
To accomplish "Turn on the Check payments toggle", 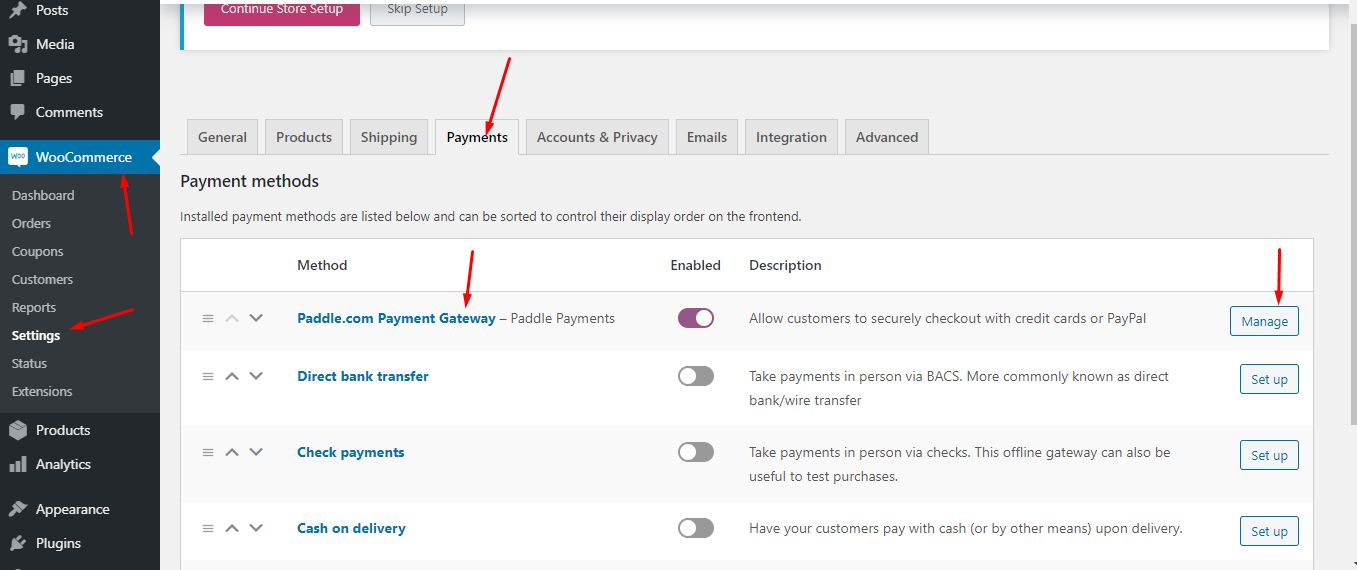I will coord(696,452).
